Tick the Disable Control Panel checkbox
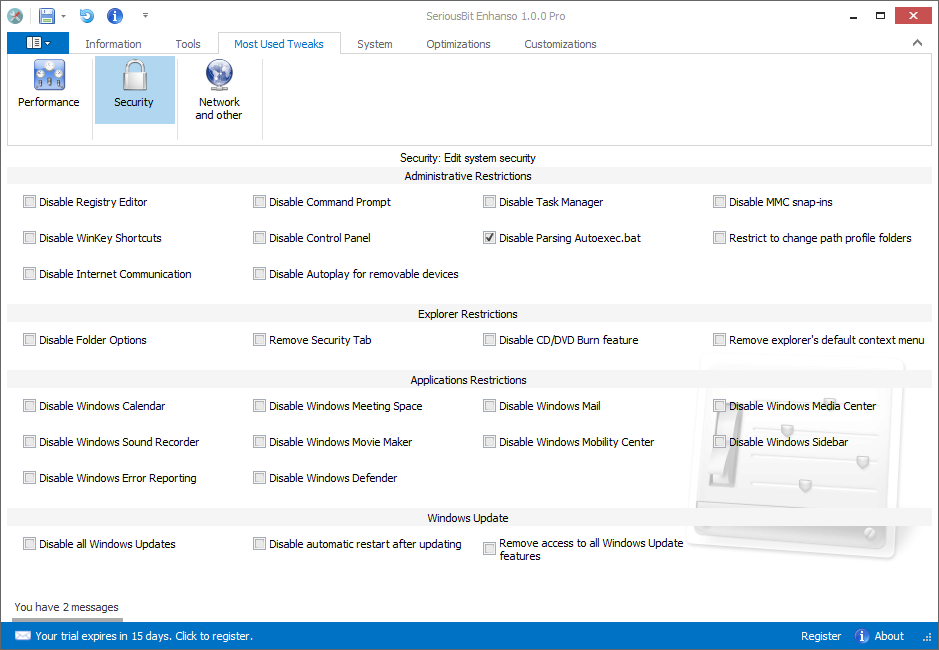Screen dimensions: 939x650 (x=259, y=238)
